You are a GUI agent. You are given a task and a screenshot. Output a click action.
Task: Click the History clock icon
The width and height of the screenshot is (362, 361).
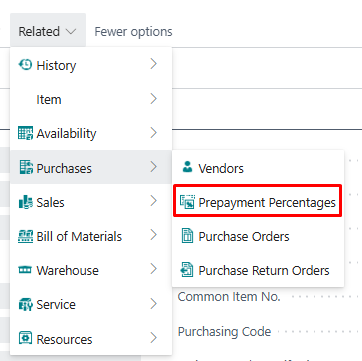(x=25, y=64)
